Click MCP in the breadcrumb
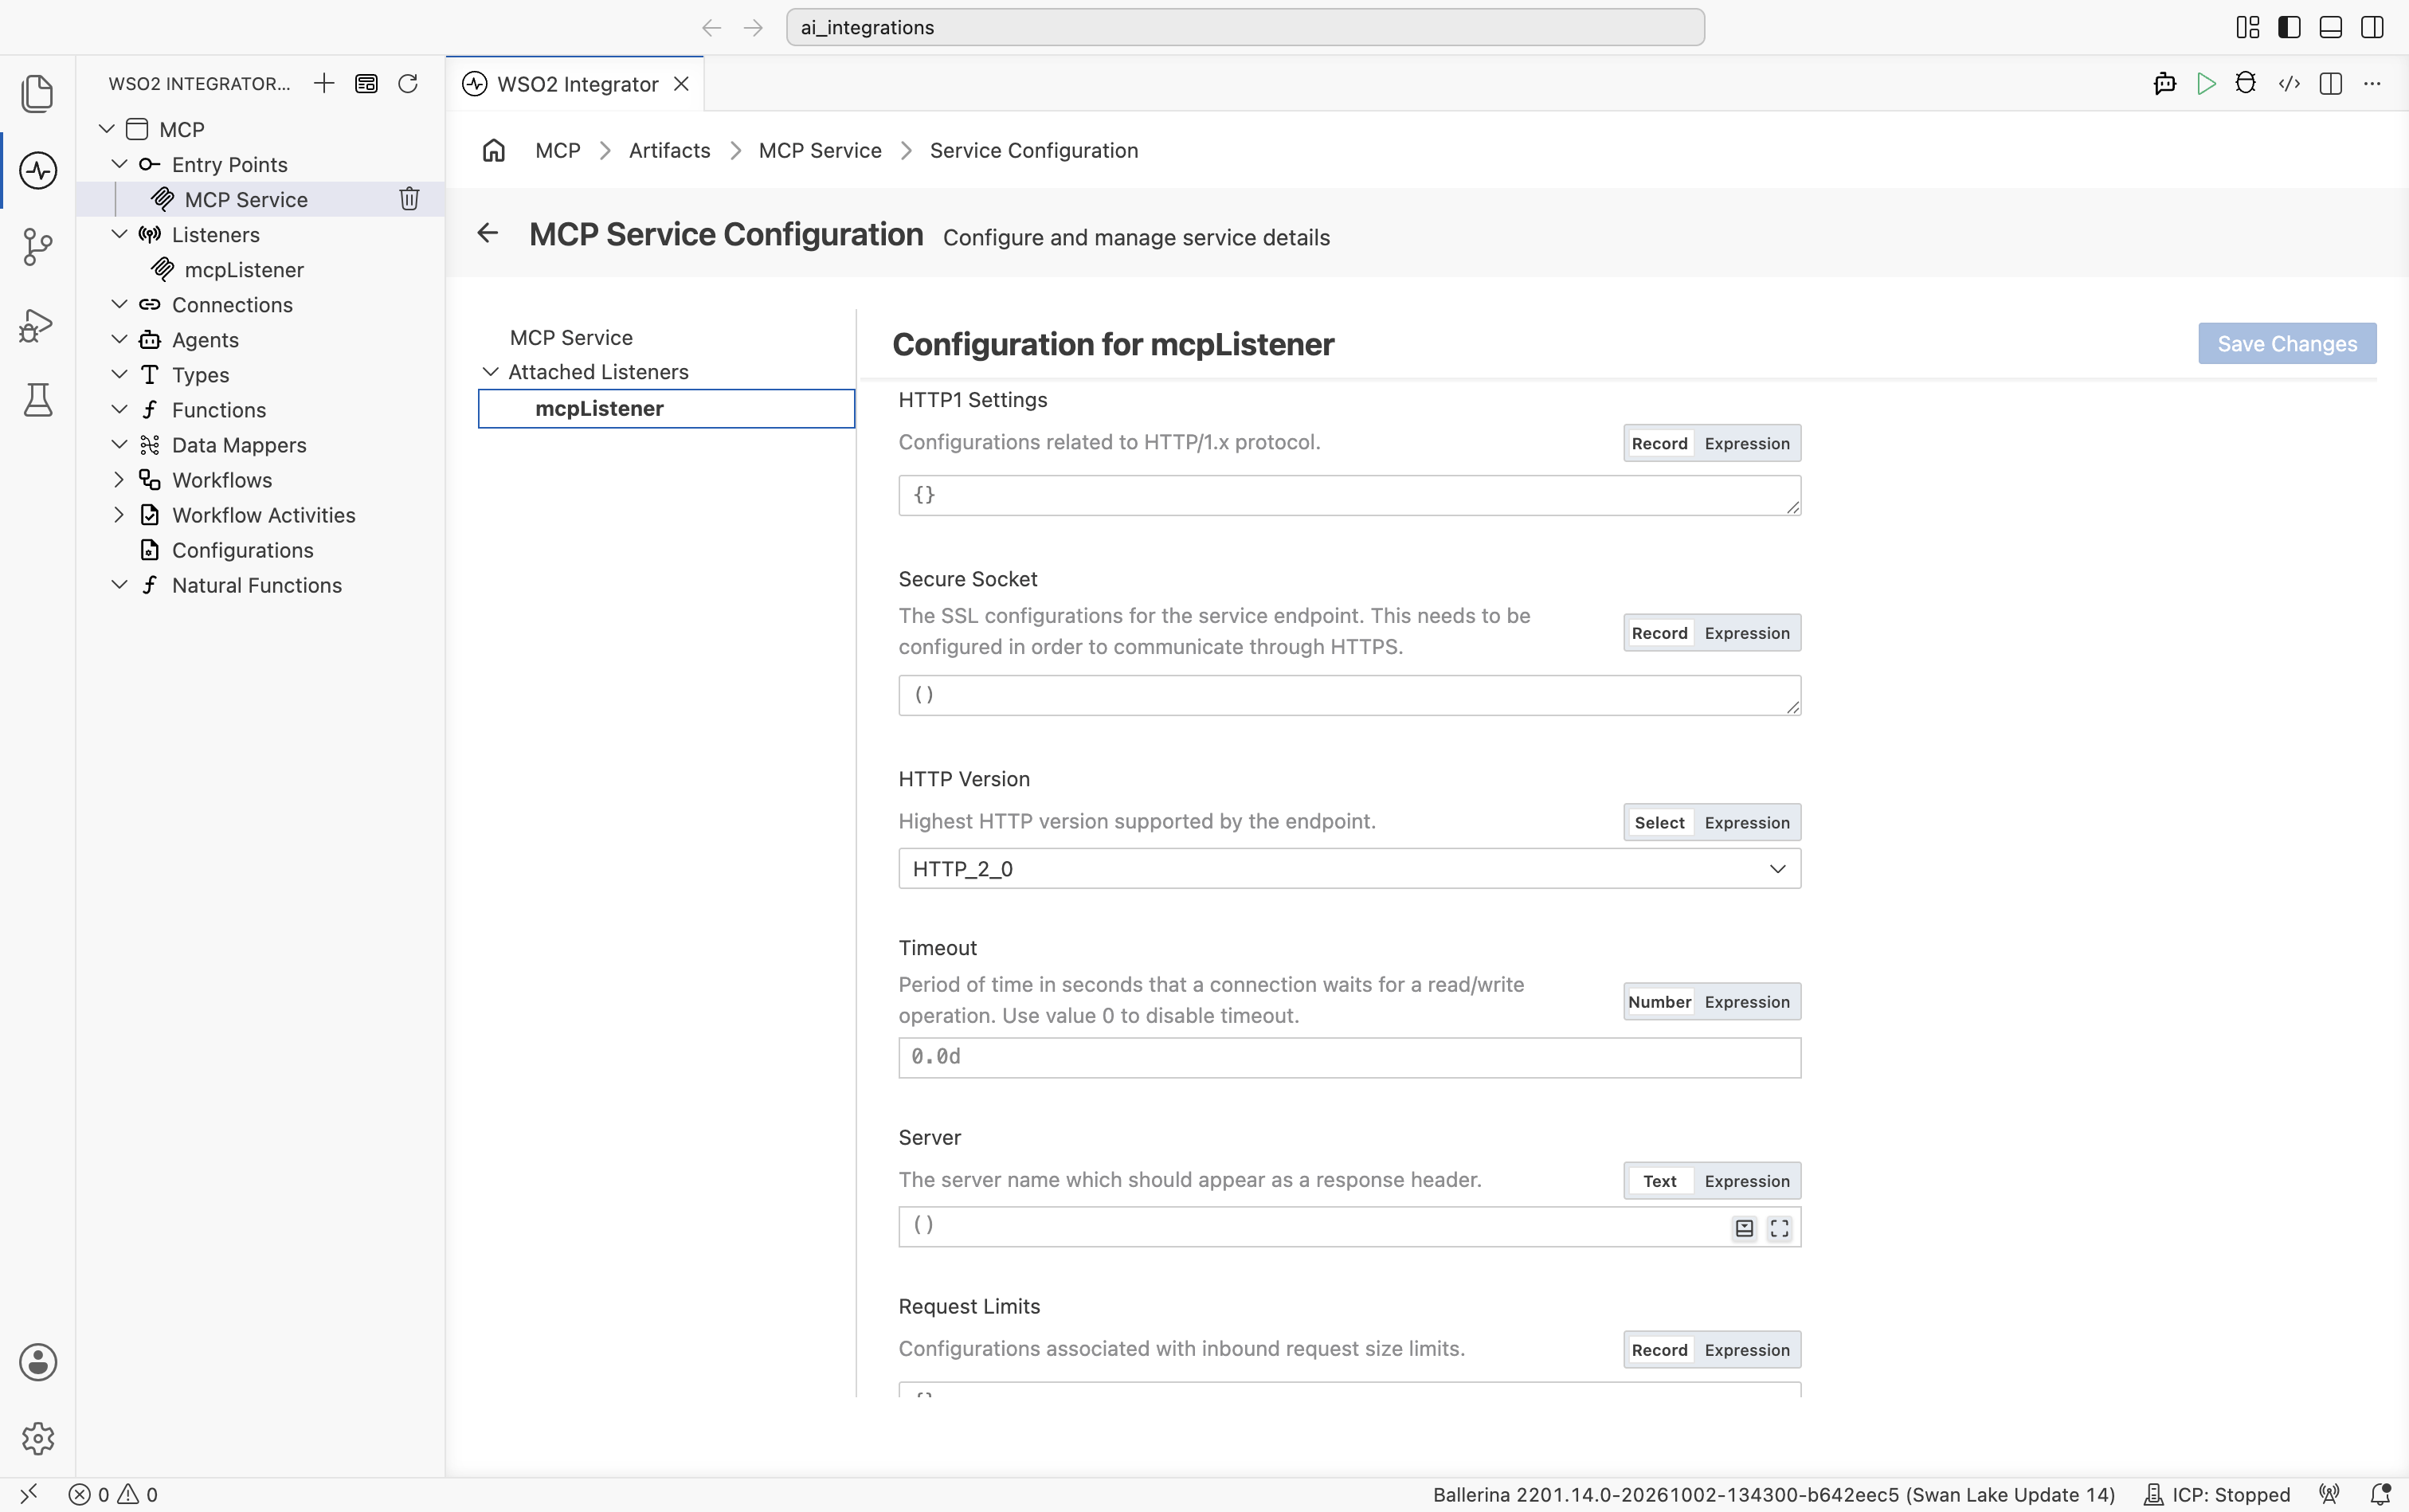 click(x=558, y=150)
